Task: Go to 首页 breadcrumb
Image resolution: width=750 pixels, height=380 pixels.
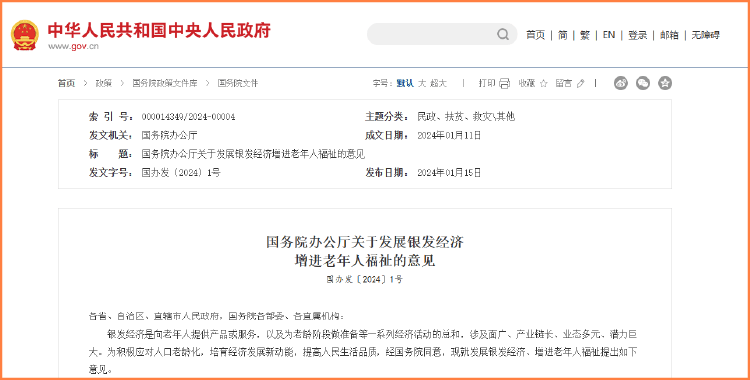Action: click(66, 83)
